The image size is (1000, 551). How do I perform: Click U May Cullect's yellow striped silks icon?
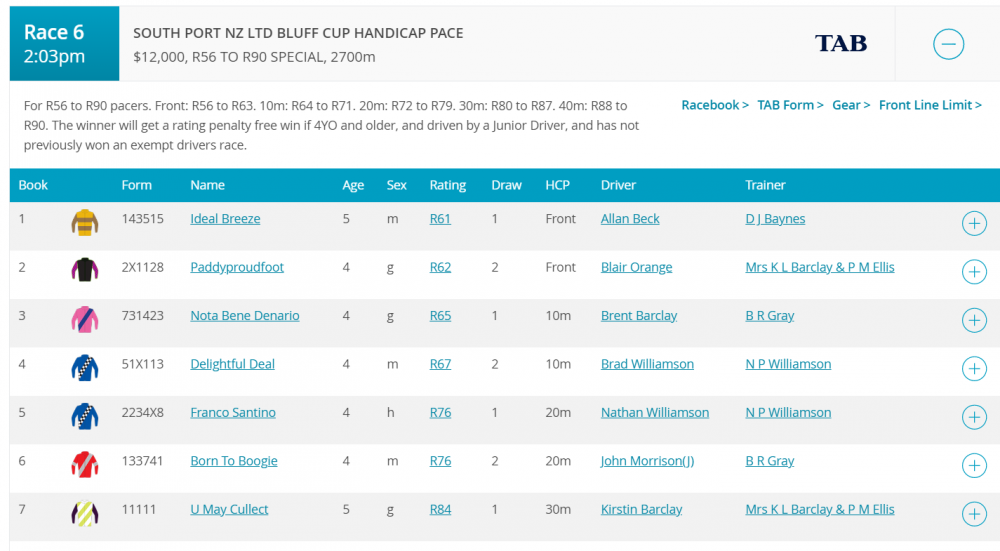[85, 512]
